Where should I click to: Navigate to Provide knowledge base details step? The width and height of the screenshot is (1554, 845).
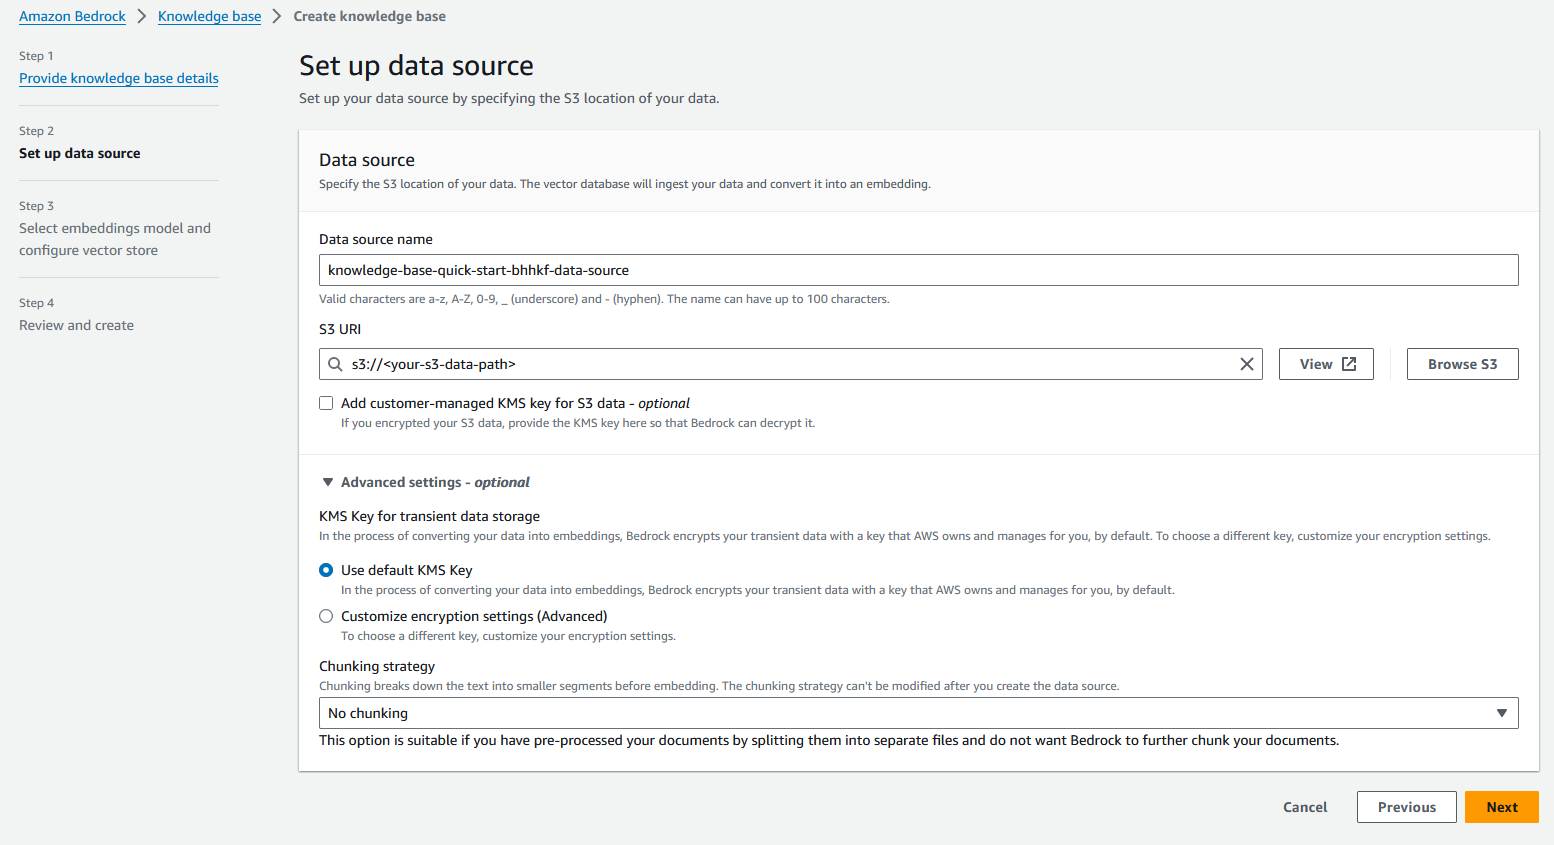[x=118, y=78]
